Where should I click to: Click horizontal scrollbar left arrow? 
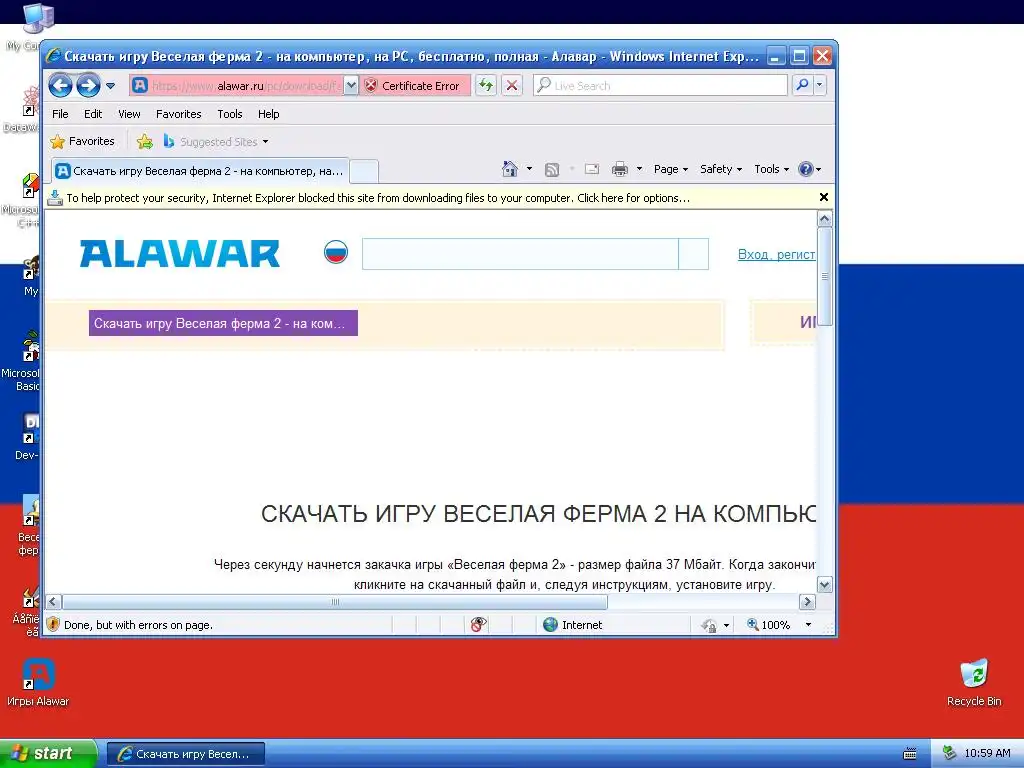[x=54, y=602]
